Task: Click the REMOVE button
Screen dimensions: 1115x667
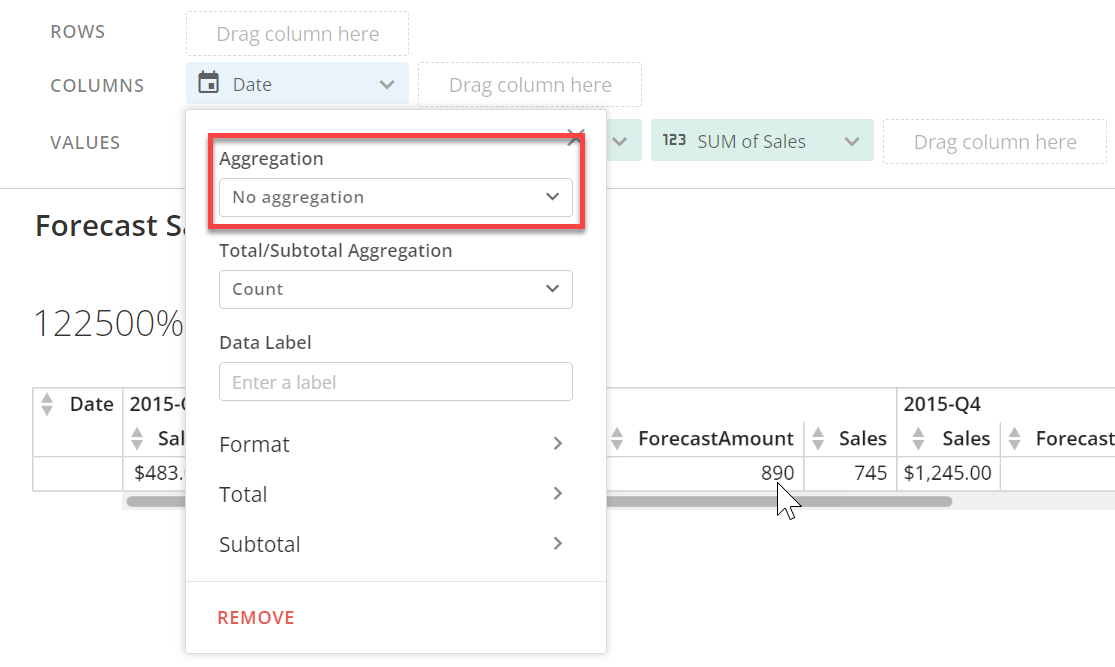Action: (x=256, y=617)
